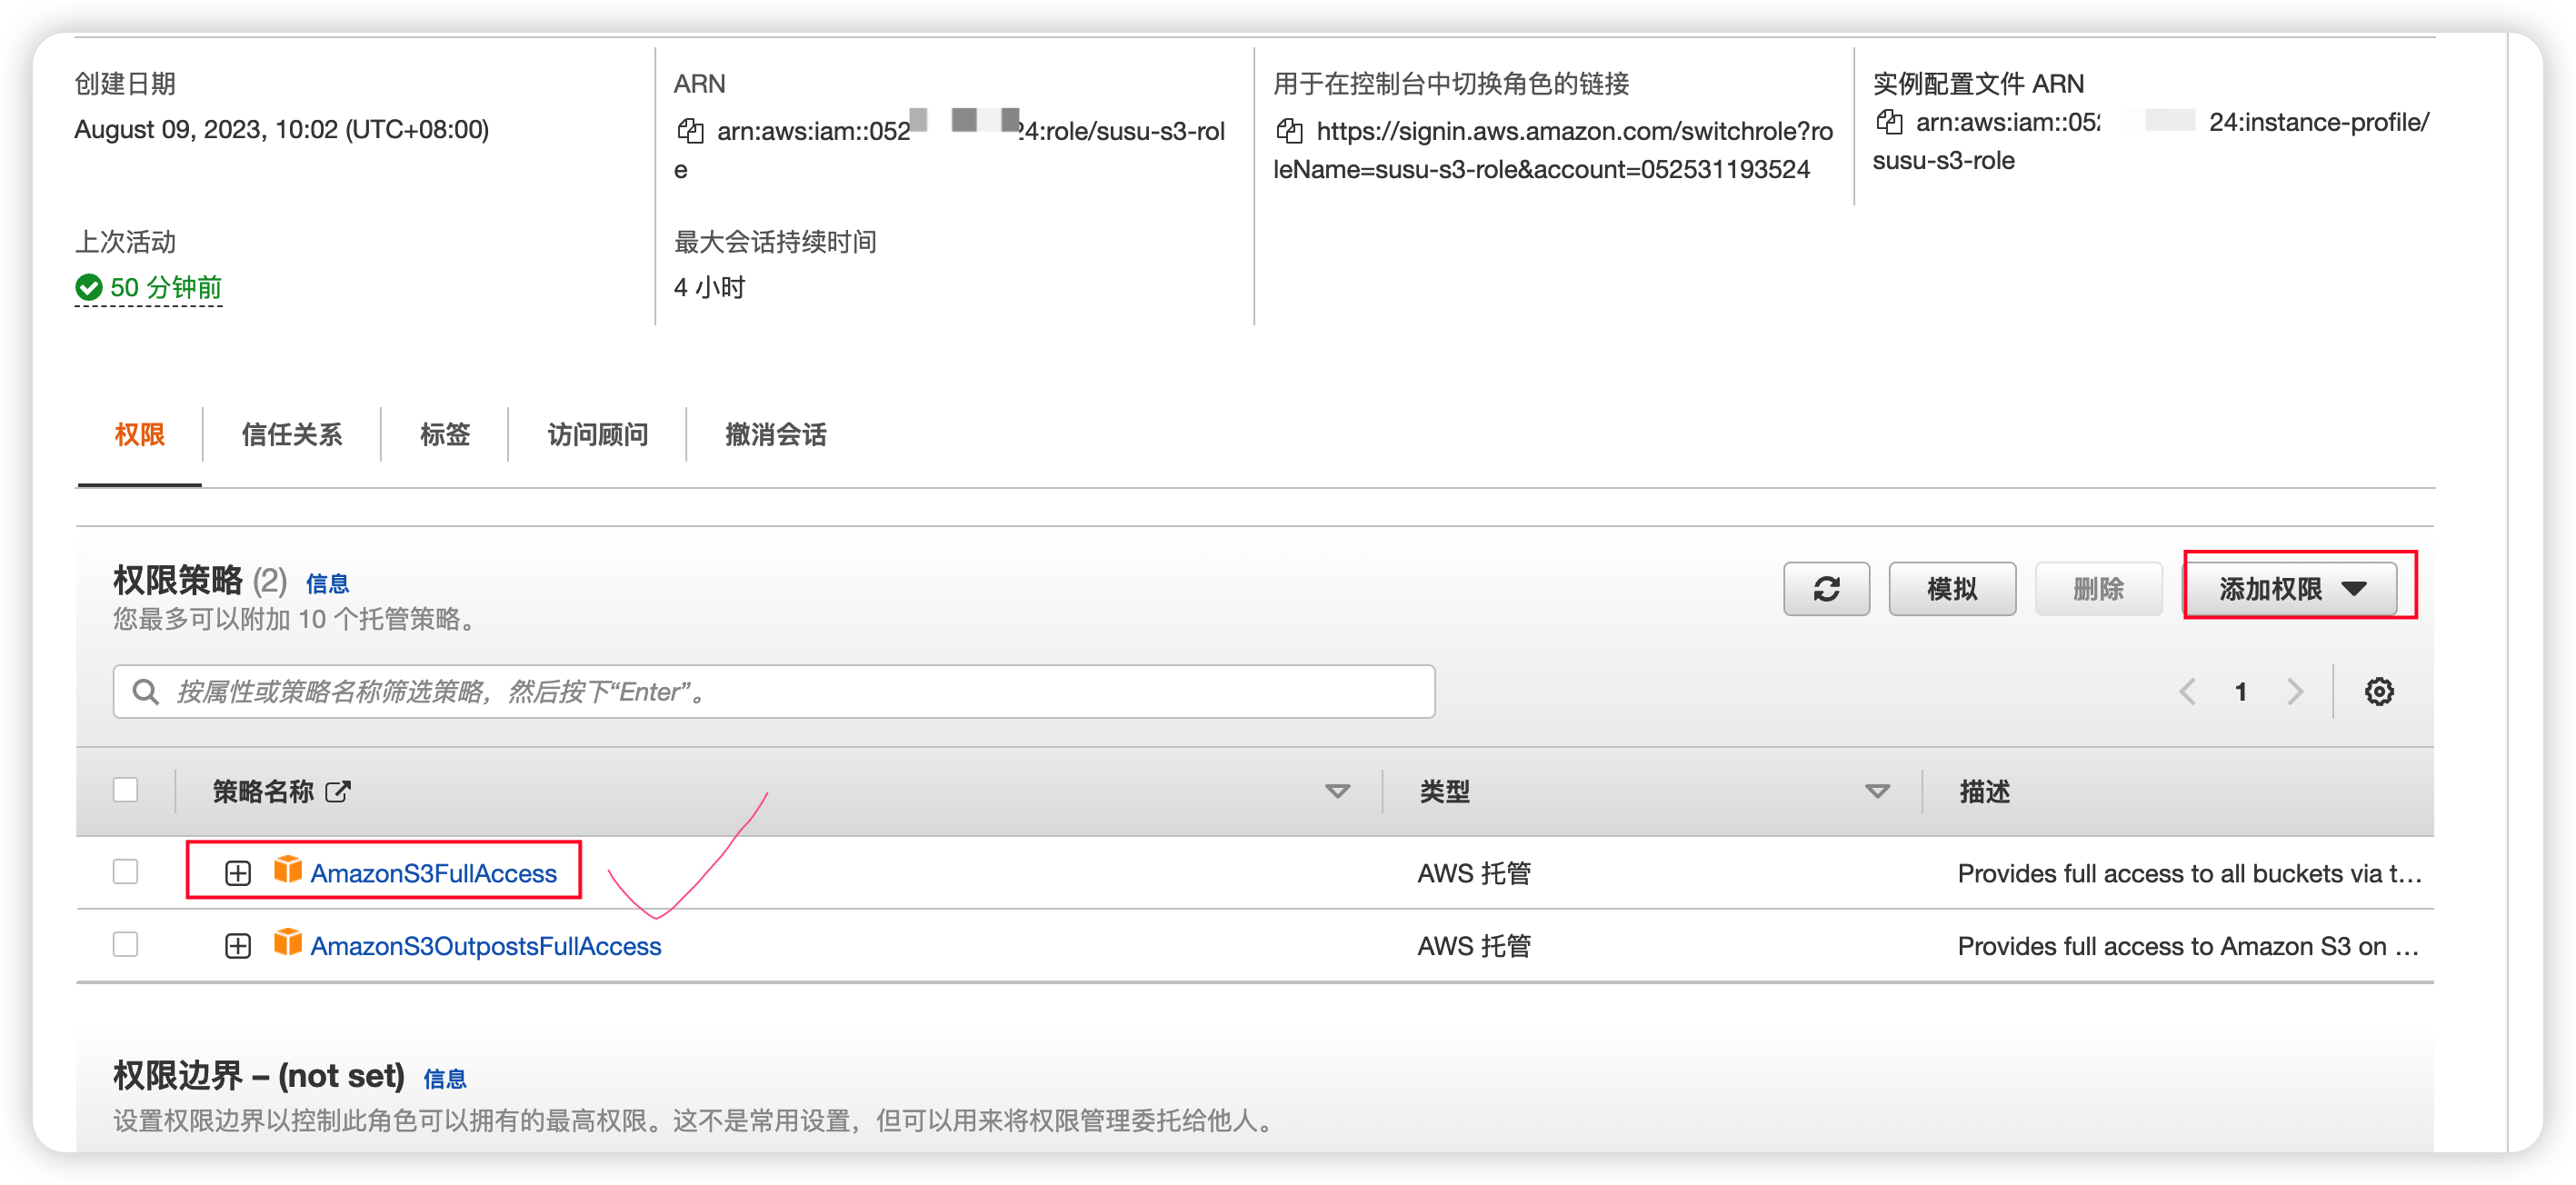Open the 添加权限 dropdown

2291,589
